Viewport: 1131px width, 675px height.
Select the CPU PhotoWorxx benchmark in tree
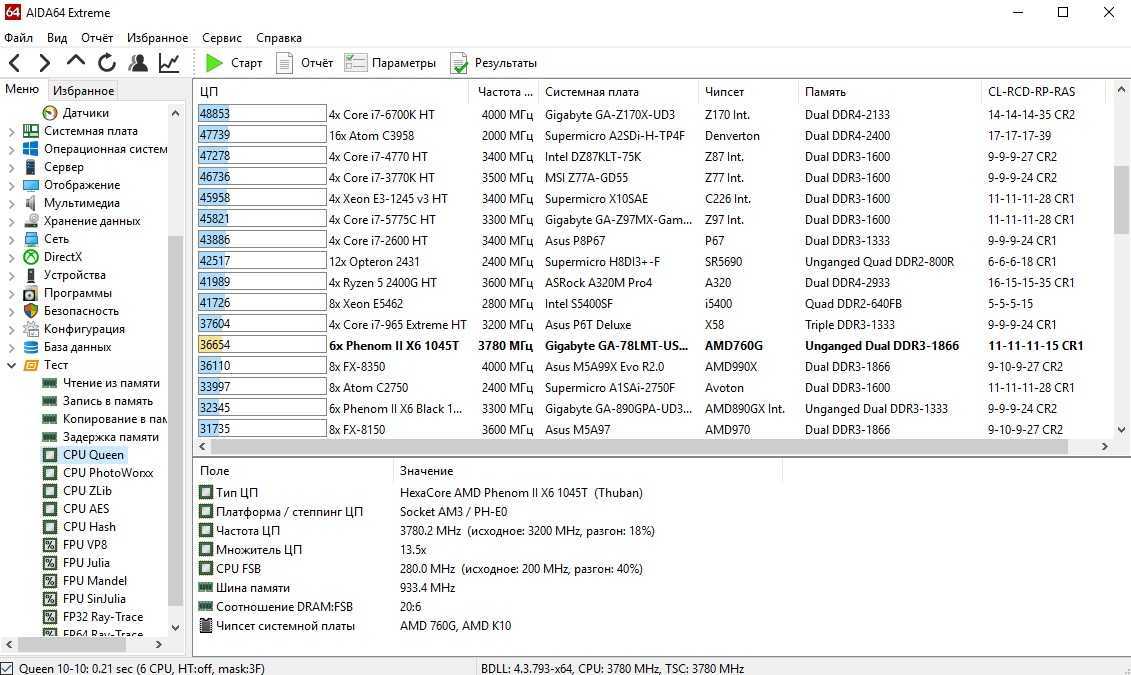pyautogui.click(x=108, y=473)
